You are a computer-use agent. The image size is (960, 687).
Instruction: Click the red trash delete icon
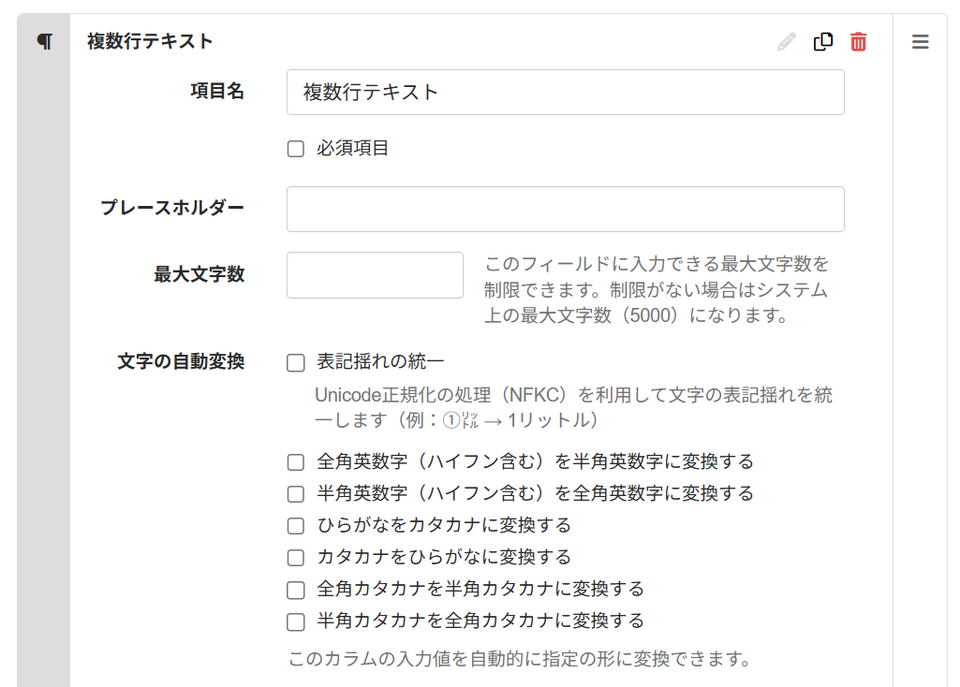point(858,42)
